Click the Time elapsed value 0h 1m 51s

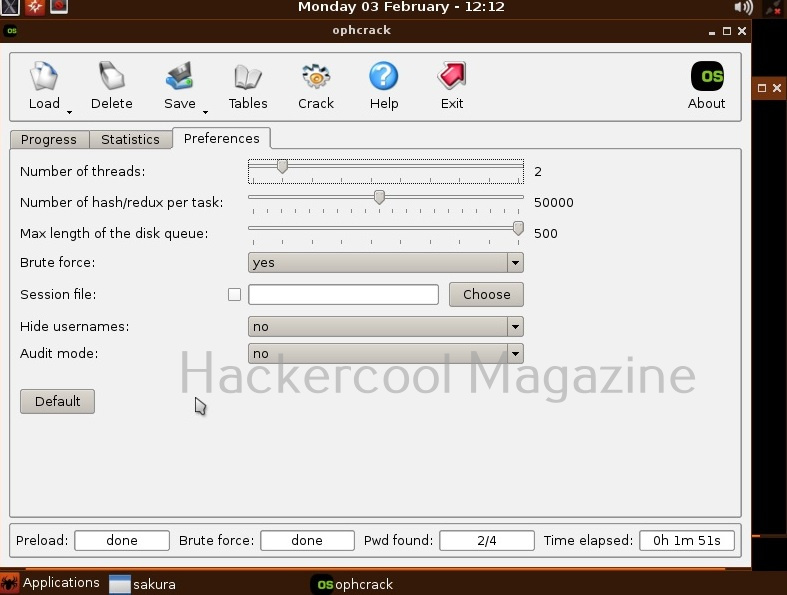pyautogui.click(x=687, y=540)
